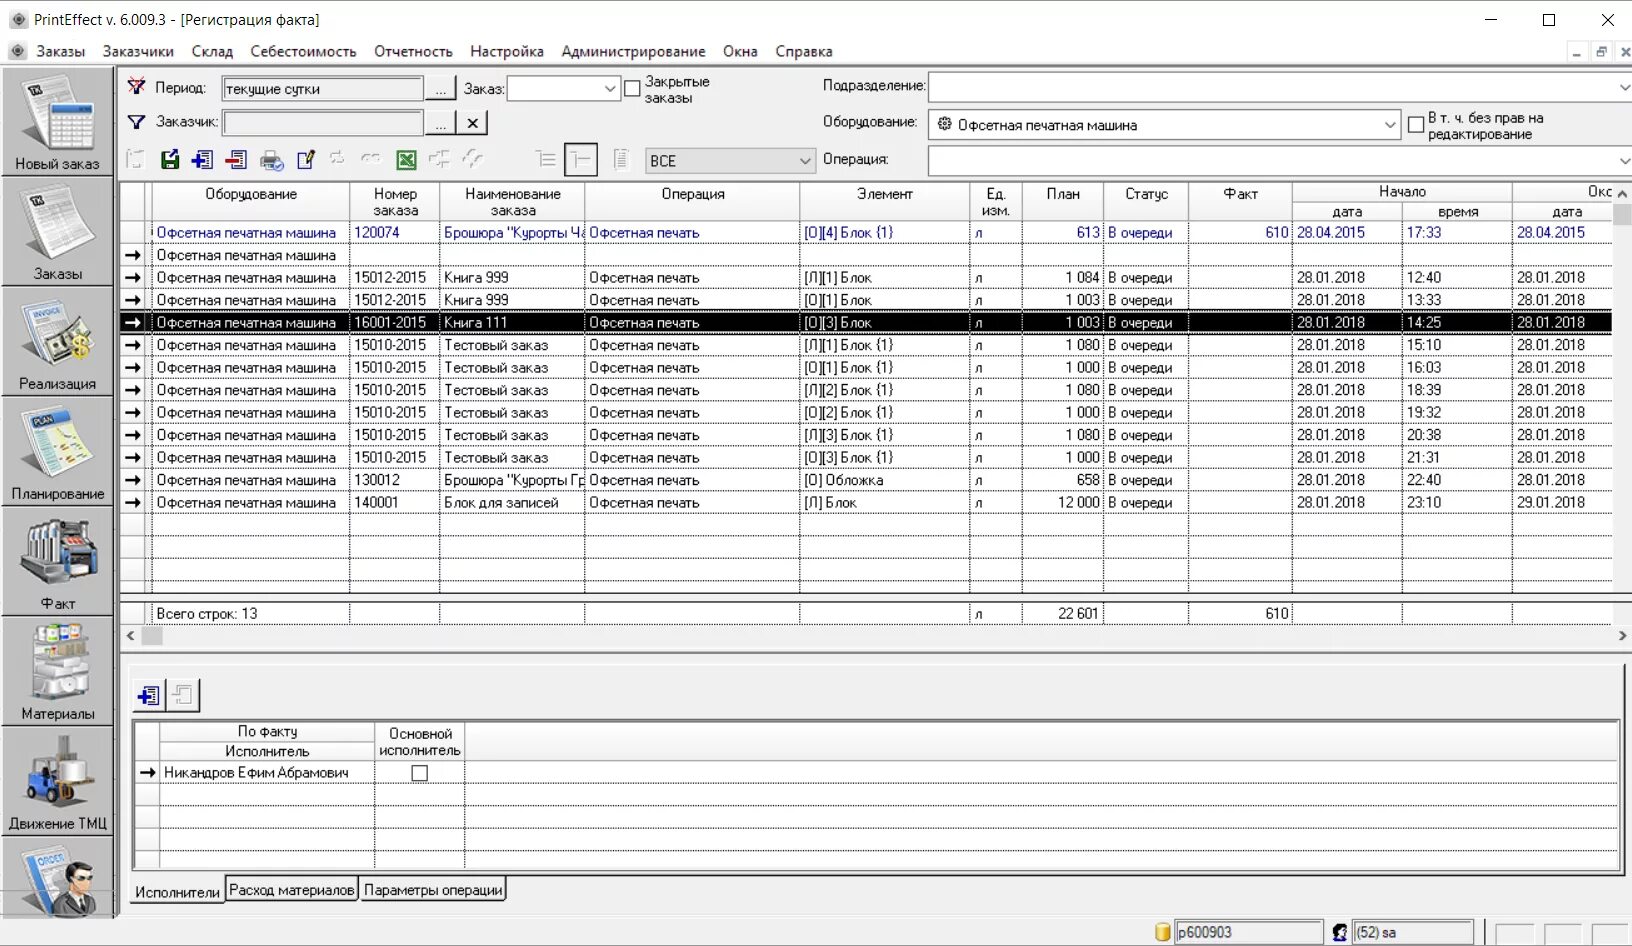Click the [О] Обложка element cell
The height and width of the screenshot is (946, 1632).
[885, 480]
